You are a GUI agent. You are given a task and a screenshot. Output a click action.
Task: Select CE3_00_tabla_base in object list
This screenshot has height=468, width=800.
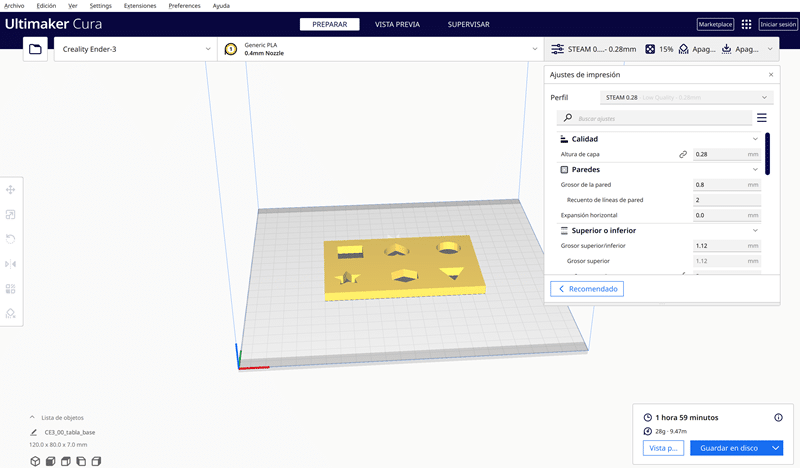coord(69,432)
